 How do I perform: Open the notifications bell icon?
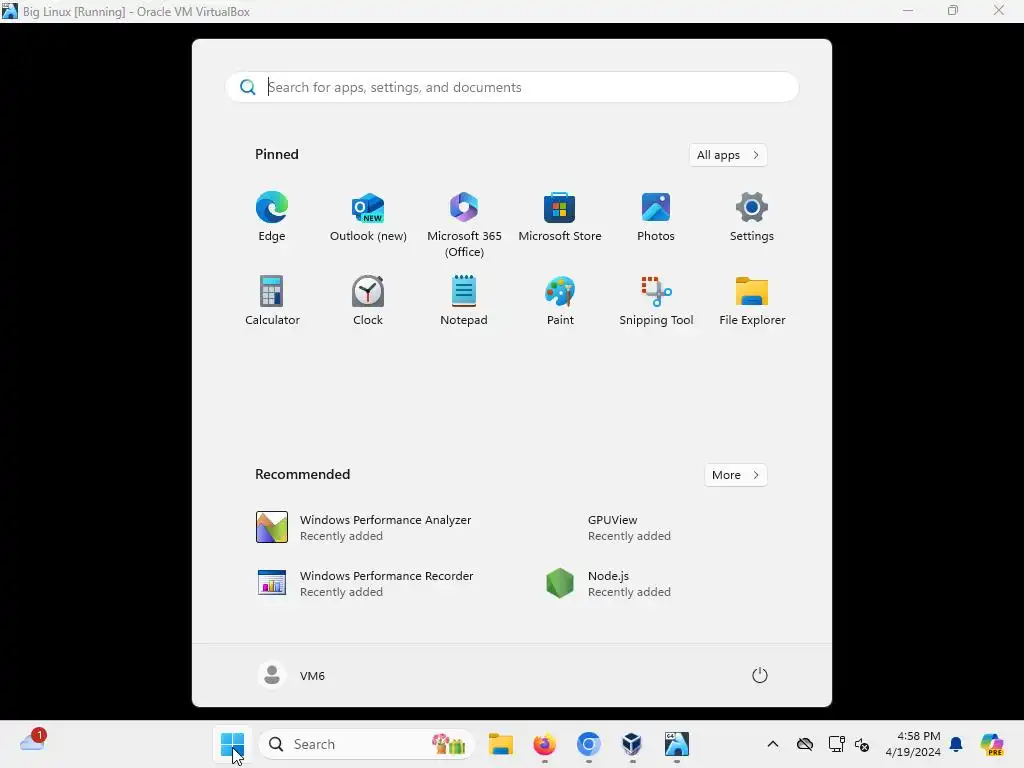click(956, 744)
